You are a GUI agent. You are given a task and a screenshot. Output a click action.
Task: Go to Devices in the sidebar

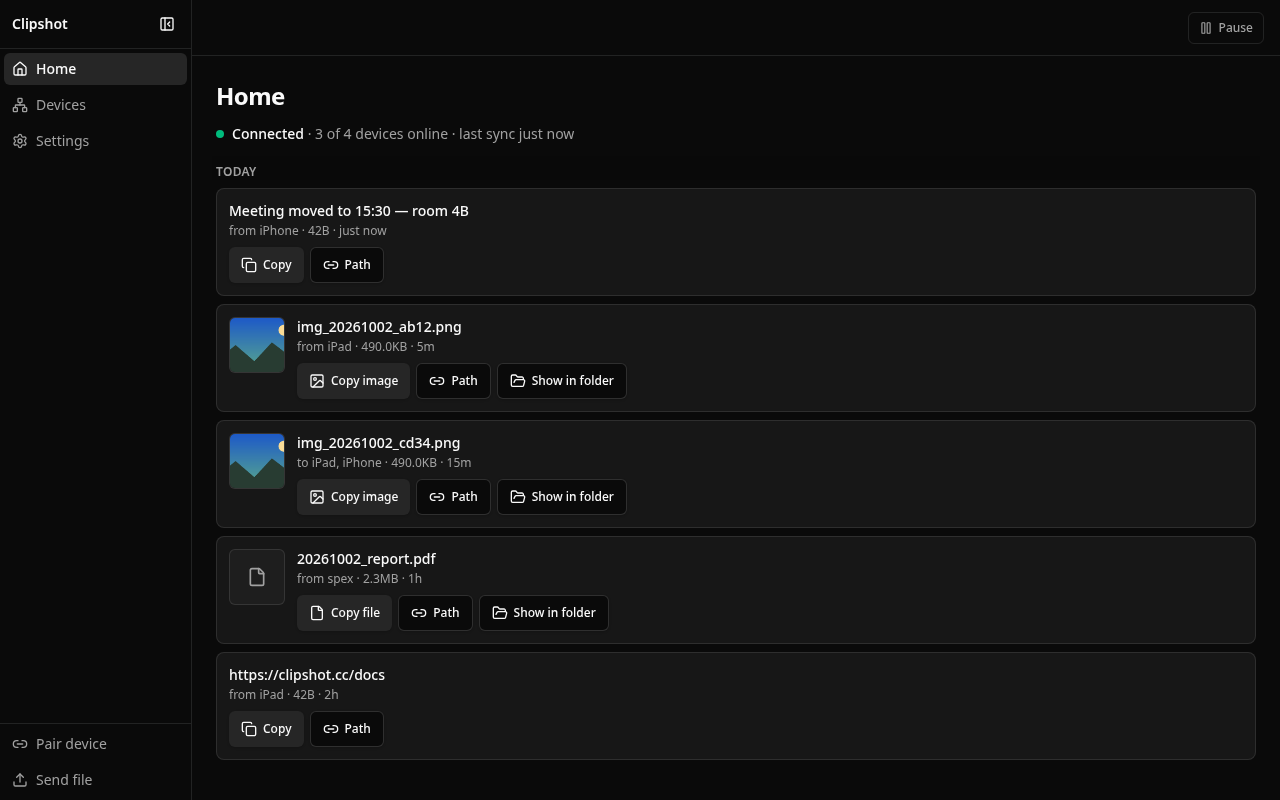95,105
